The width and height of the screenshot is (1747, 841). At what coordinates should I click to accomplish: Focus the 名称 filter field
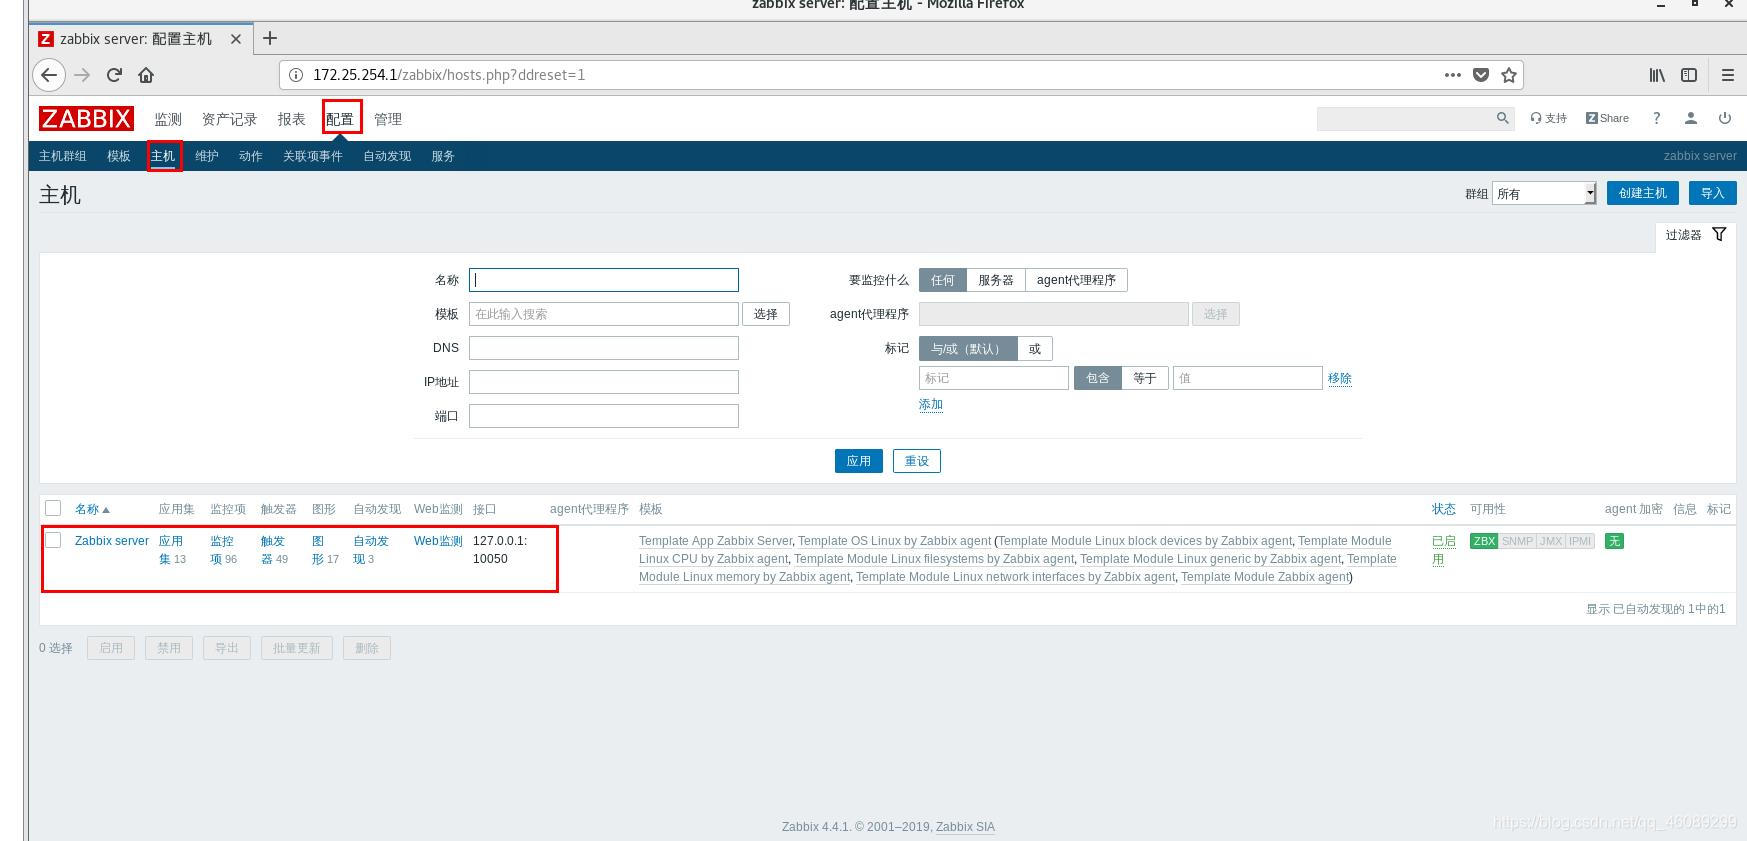[x=604, y=280]
